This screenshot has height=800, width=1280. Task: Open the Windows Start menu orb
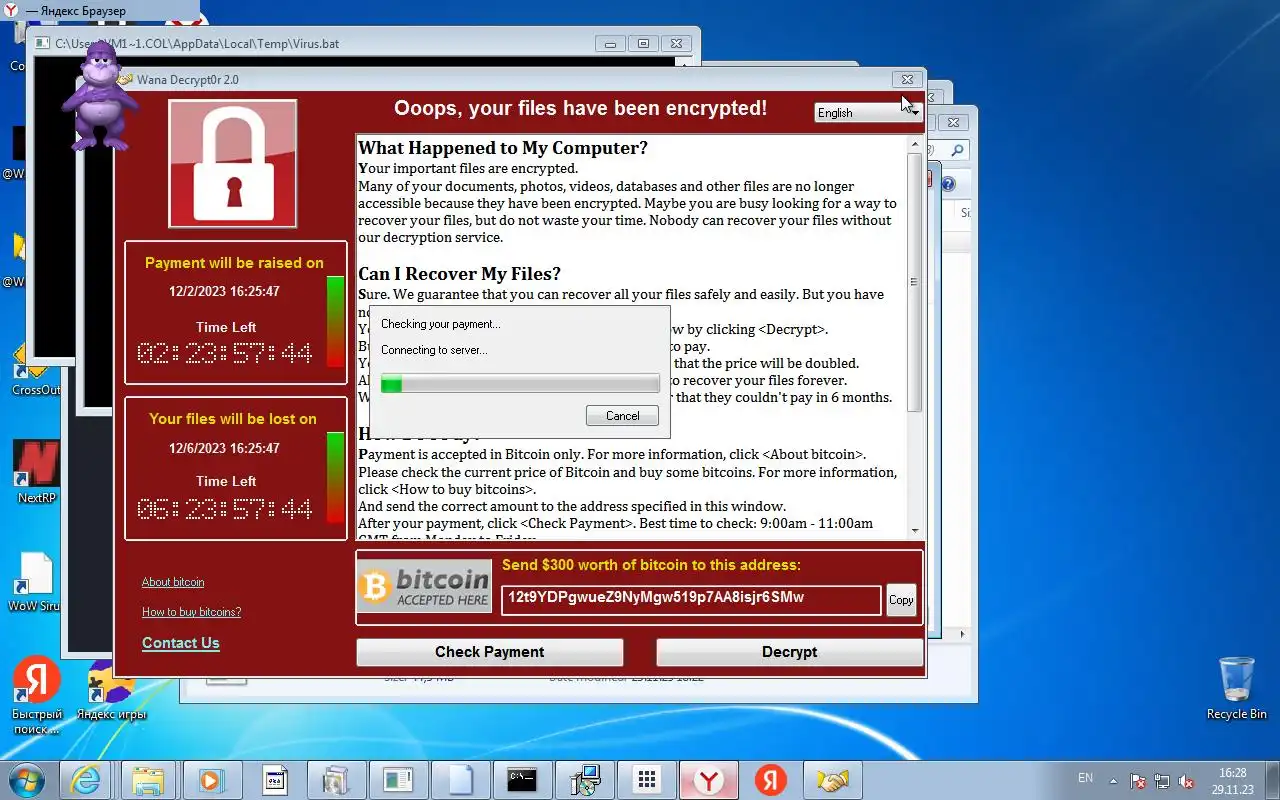[27, 779]
